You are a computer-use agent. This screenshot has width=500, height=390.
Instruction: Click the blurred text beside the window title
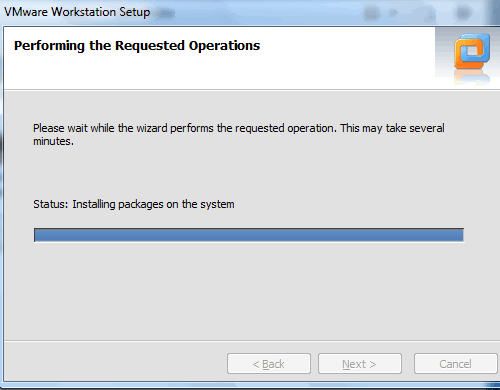[x=166, y=13]
